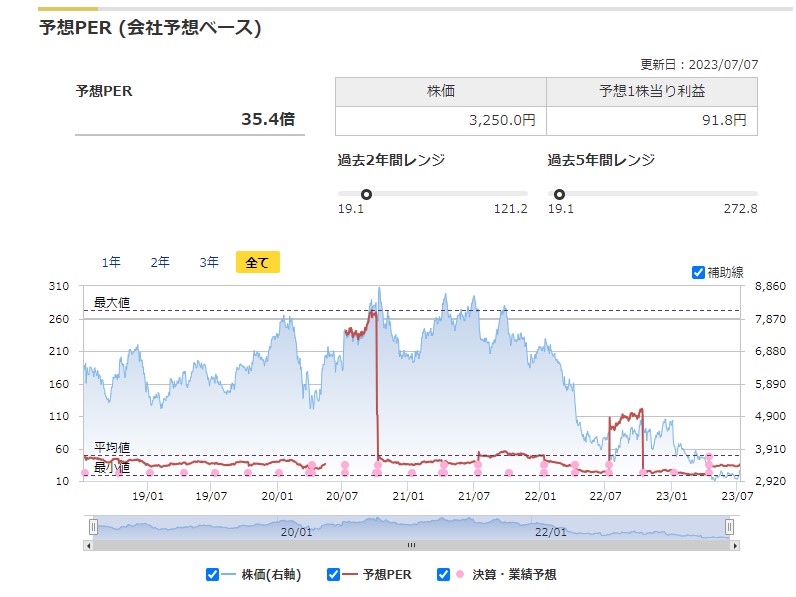
Task: Switch chart to 2年 period
Action: [160, 262]
